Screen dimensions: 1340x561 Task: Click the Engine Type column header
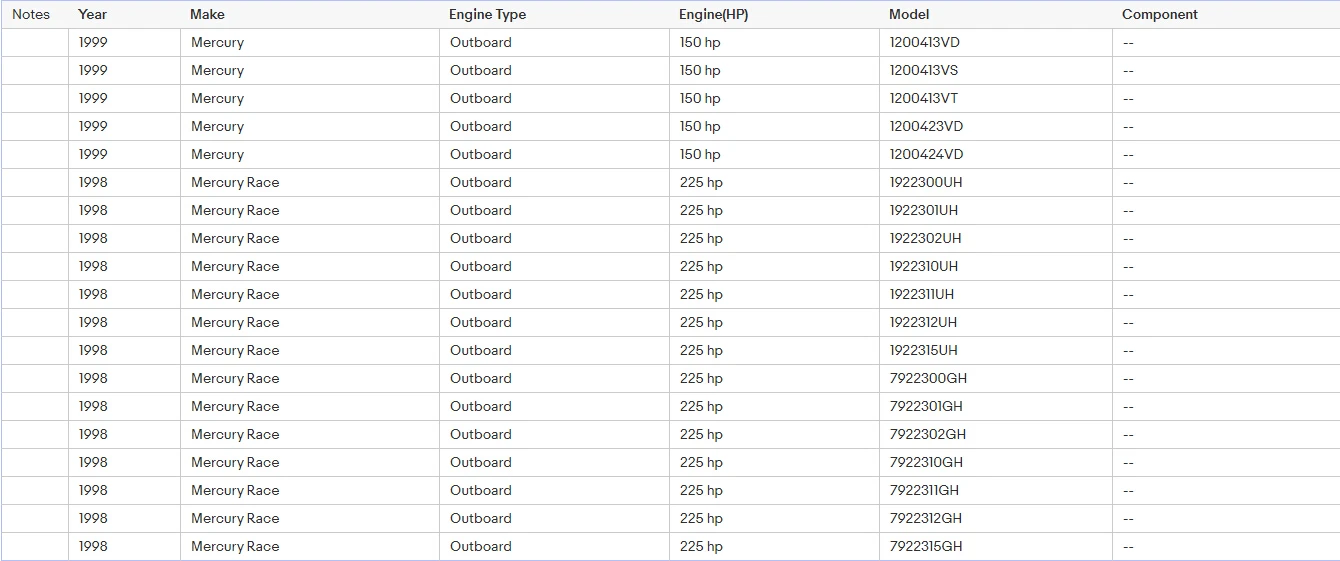click(487, 15)
